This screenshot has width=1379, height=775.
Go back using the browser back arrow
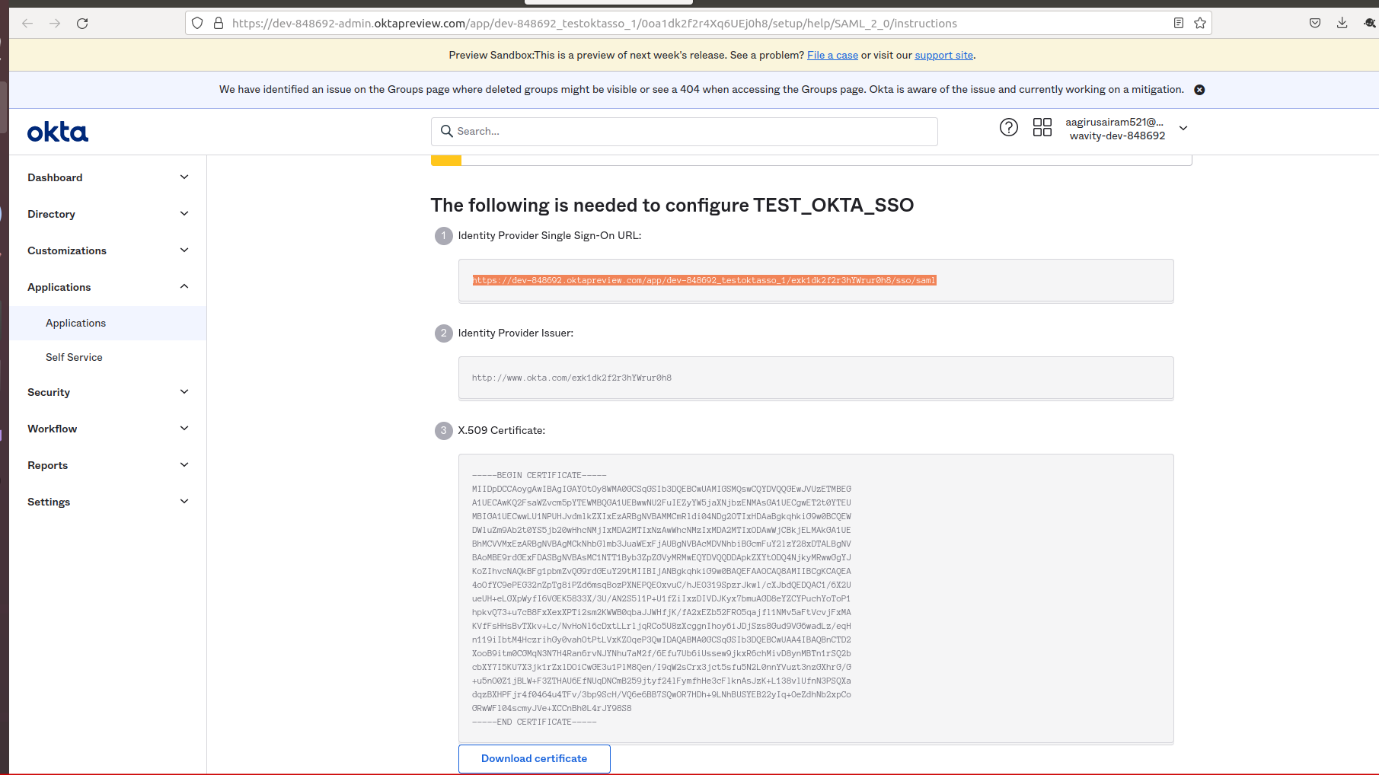coord(27,23)
